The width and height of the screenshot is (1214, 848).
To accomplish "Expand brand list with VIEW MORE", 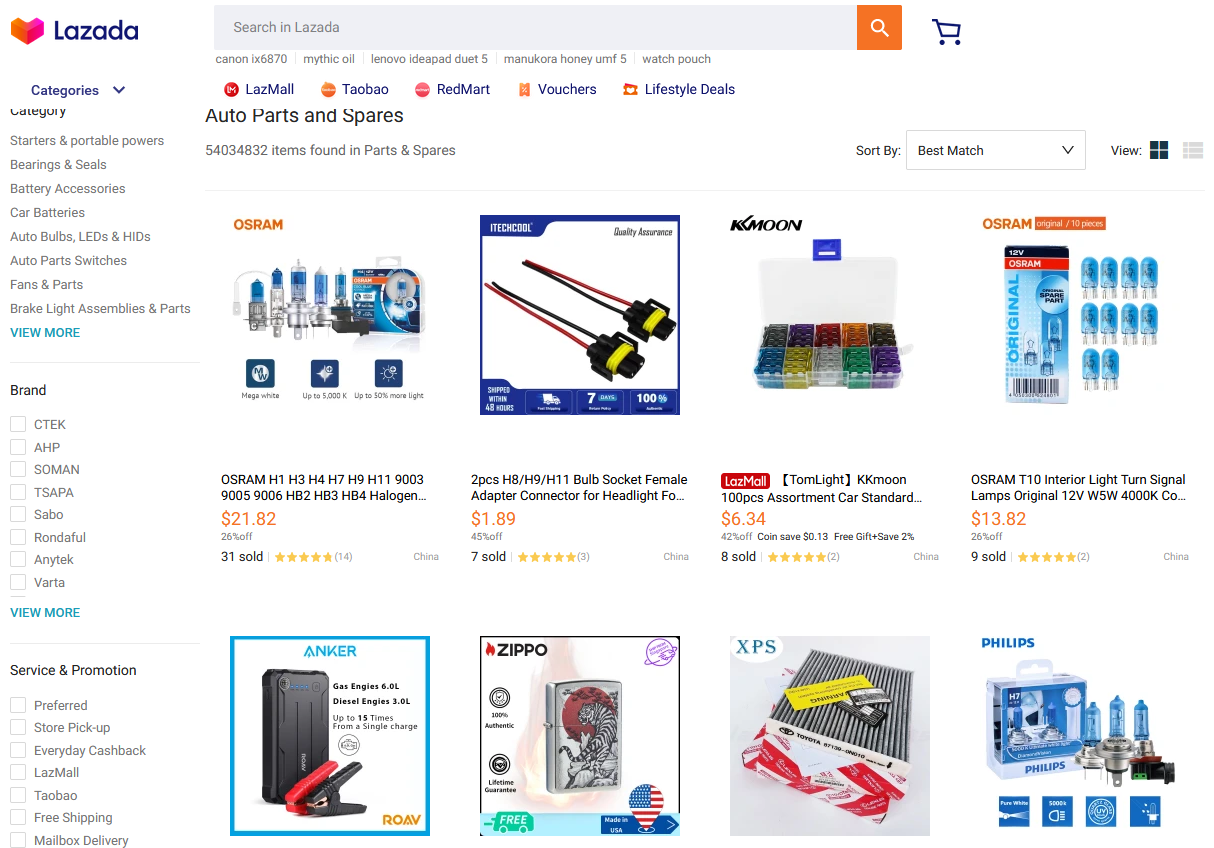I will [45, 612].
